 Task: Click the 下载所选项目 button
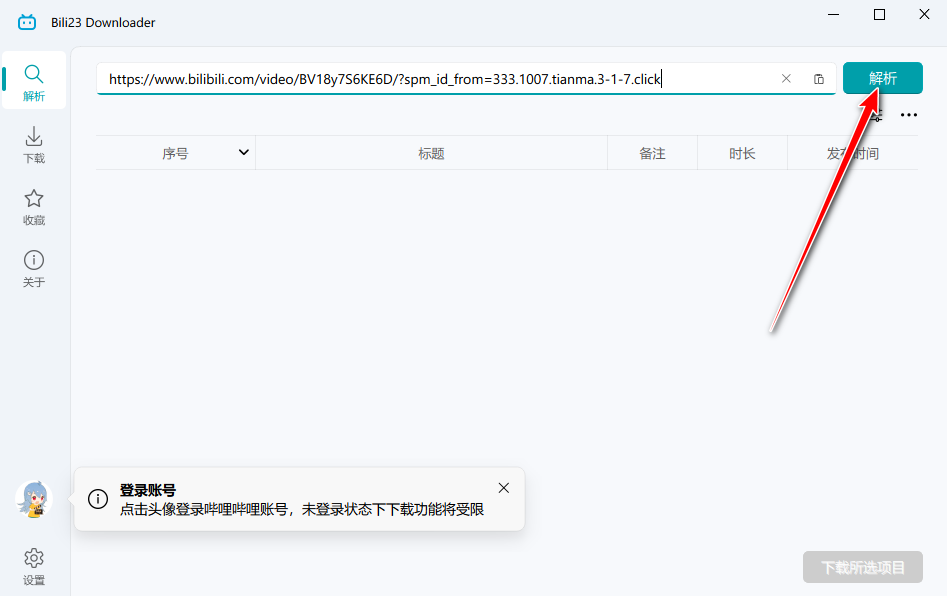pos(862,567)
